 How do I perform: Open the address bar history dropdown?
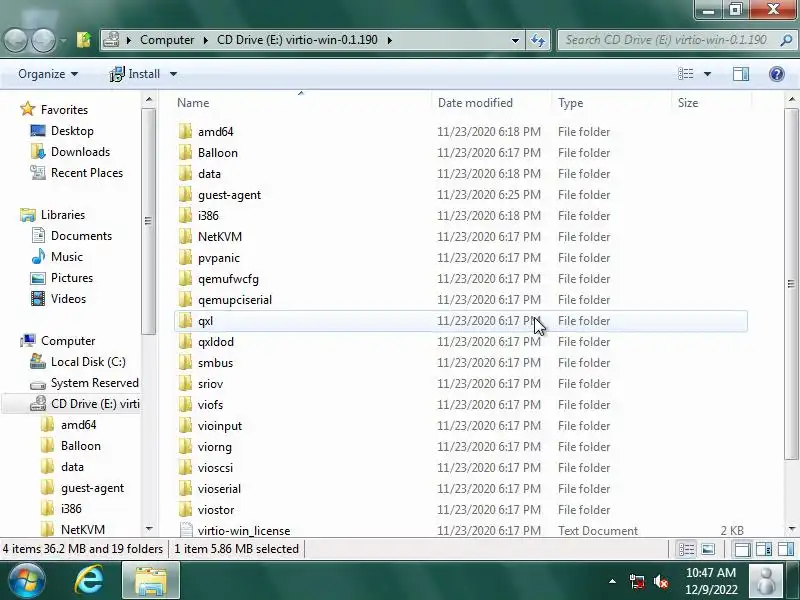(x=515, y=40)
